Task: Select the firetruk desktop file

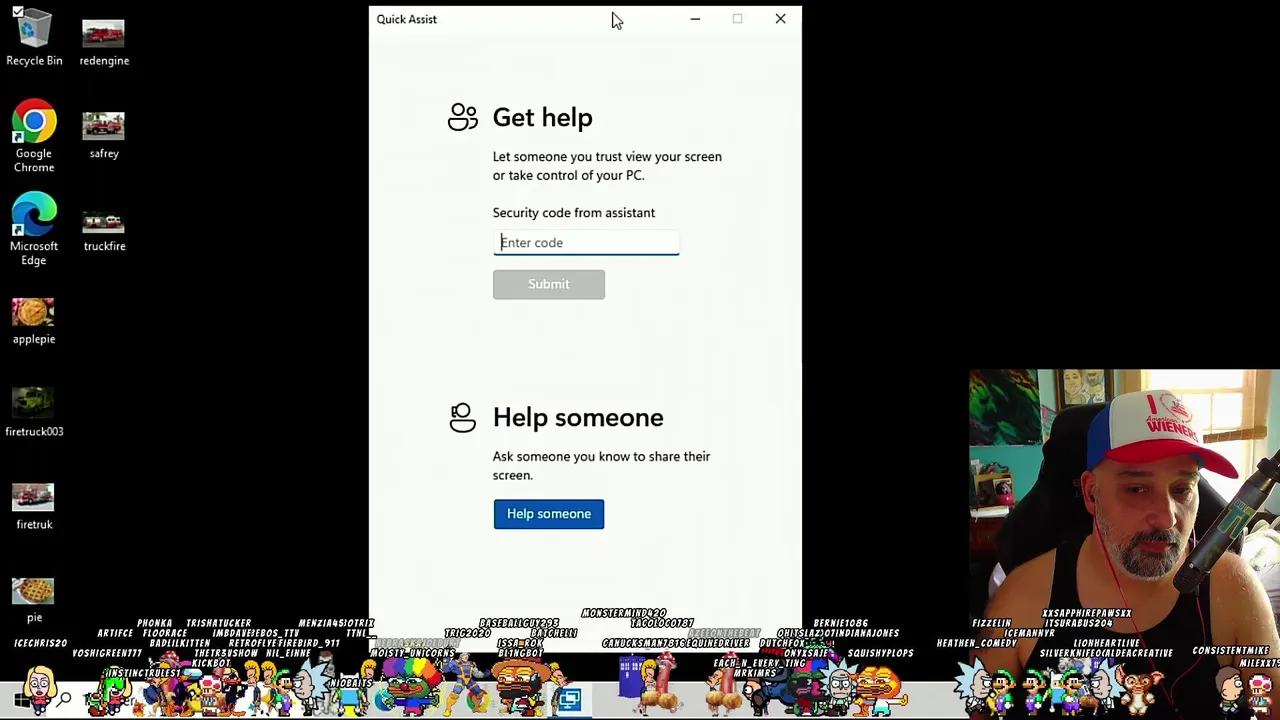Action: (x=34, y=507)
